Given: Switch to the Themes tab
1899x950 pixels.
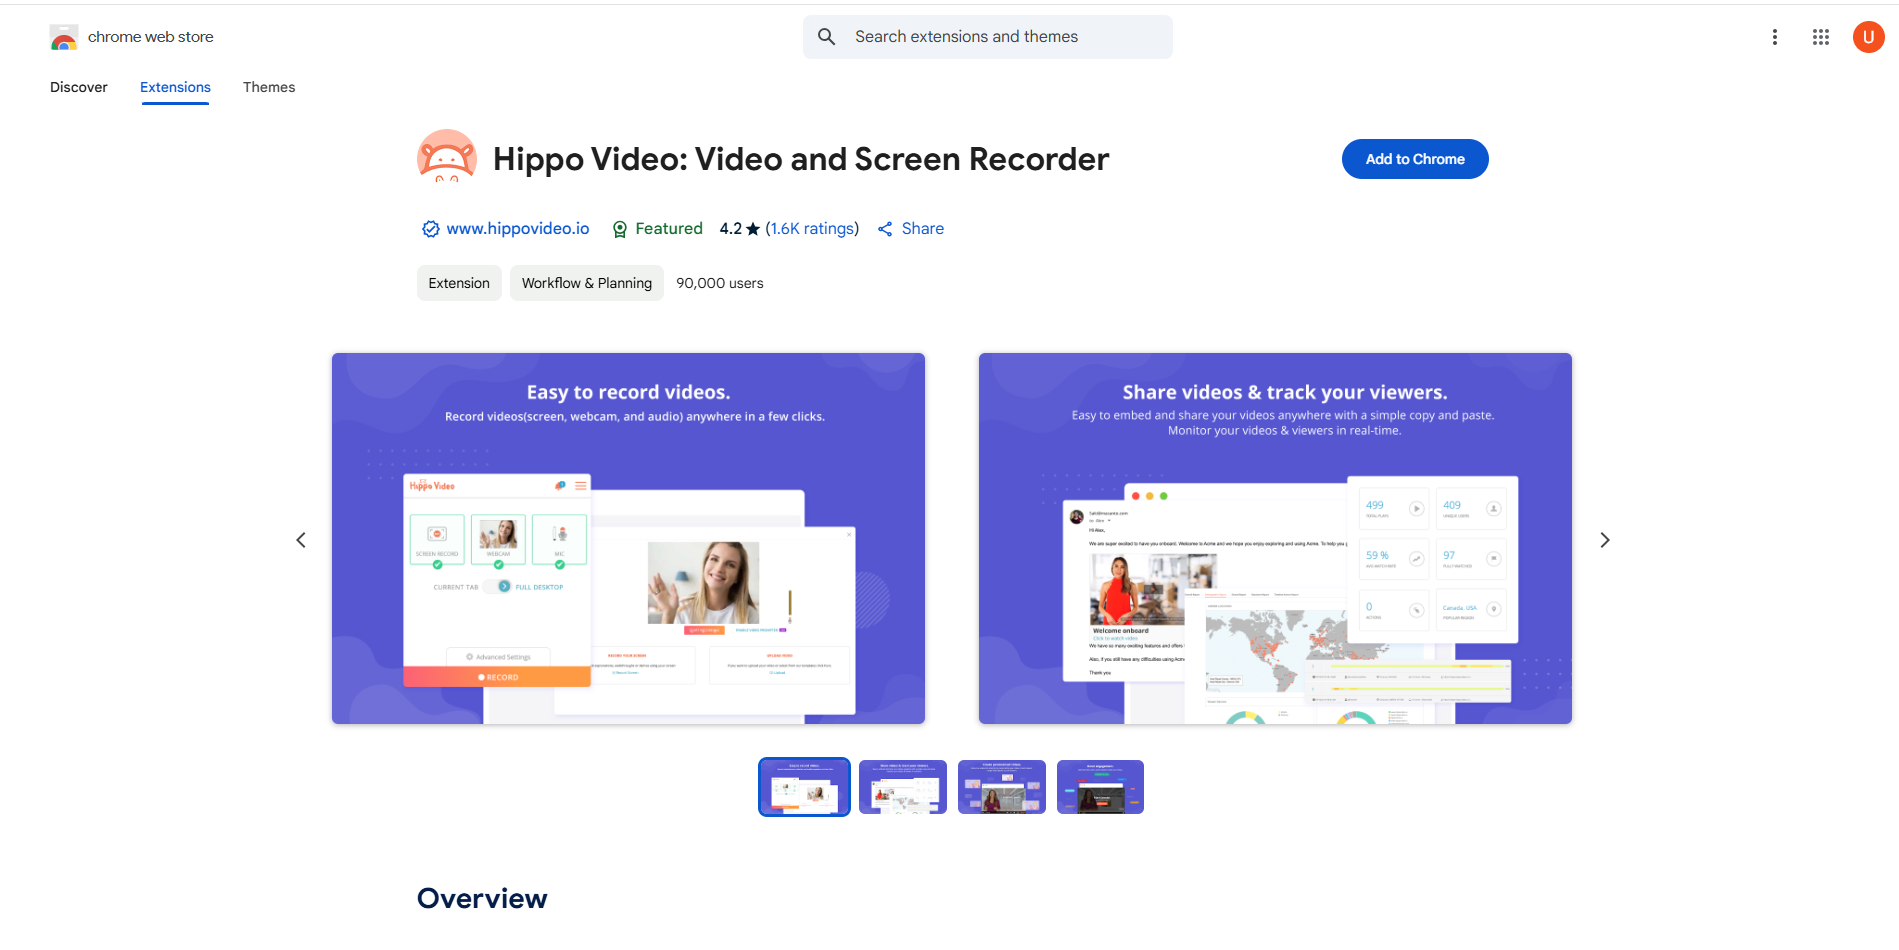Looking at the screenshot, I should [268, 87].
